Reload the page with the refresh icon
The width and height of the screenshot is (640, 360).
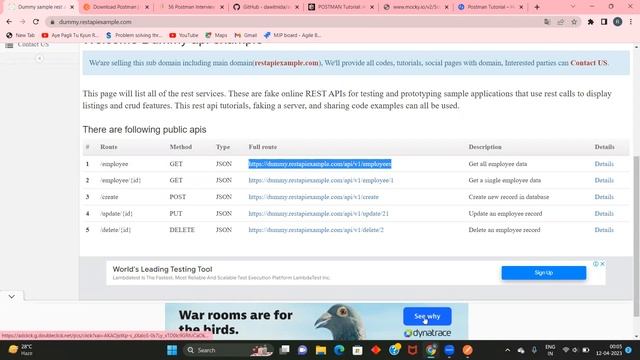click(x=36, y=22)
